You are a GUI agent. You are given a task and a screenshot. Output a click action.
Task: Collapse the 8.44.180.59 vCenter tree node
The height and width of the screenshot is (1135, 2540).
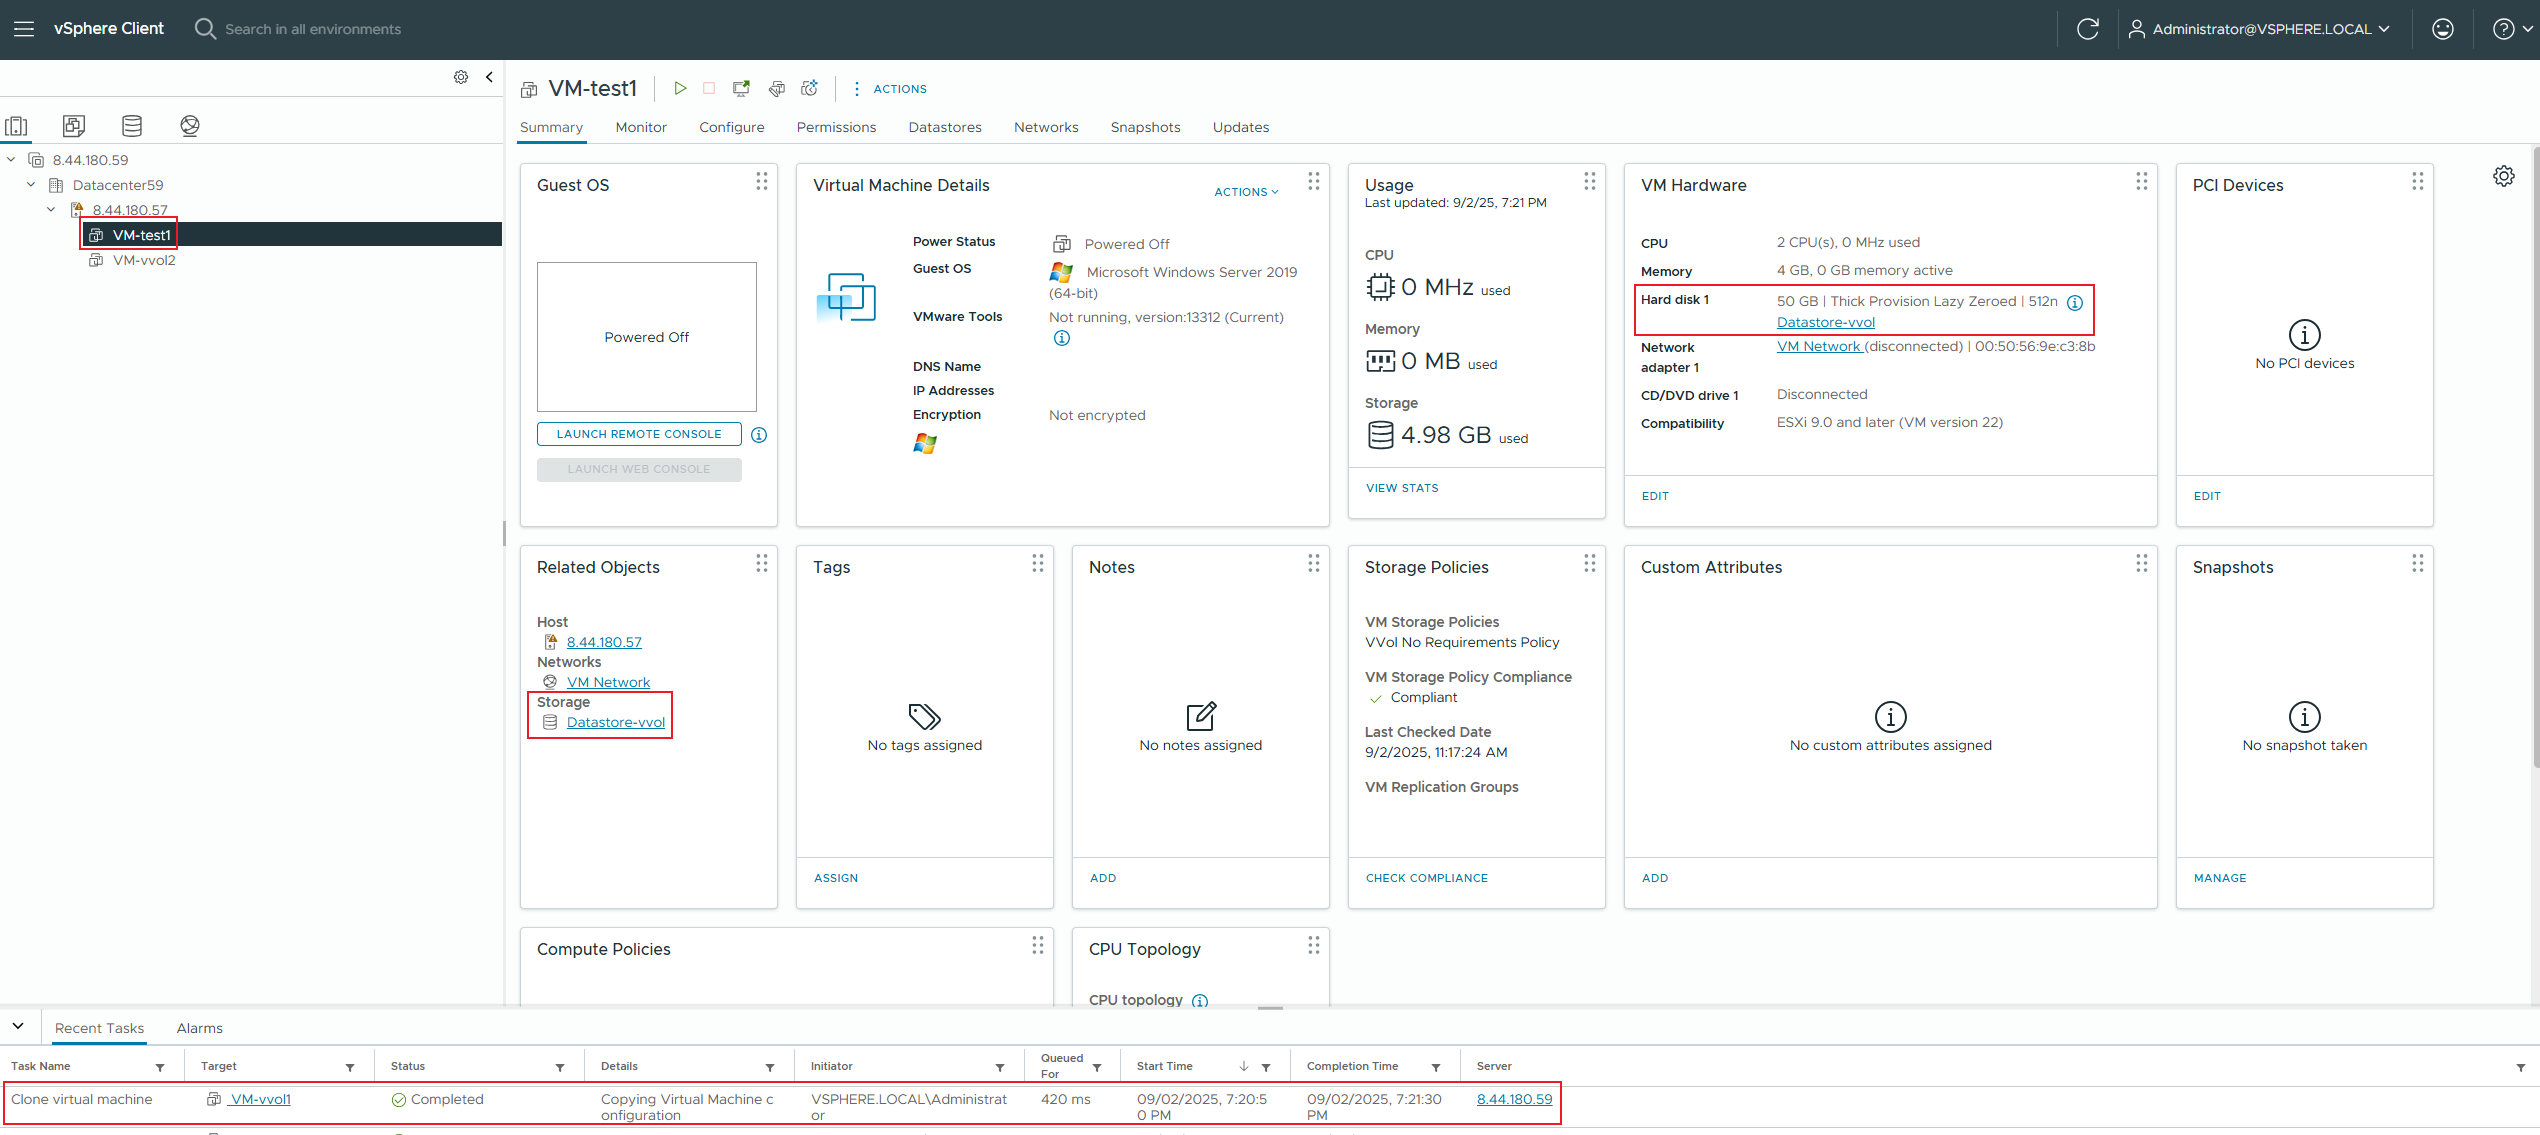(11, 160)
